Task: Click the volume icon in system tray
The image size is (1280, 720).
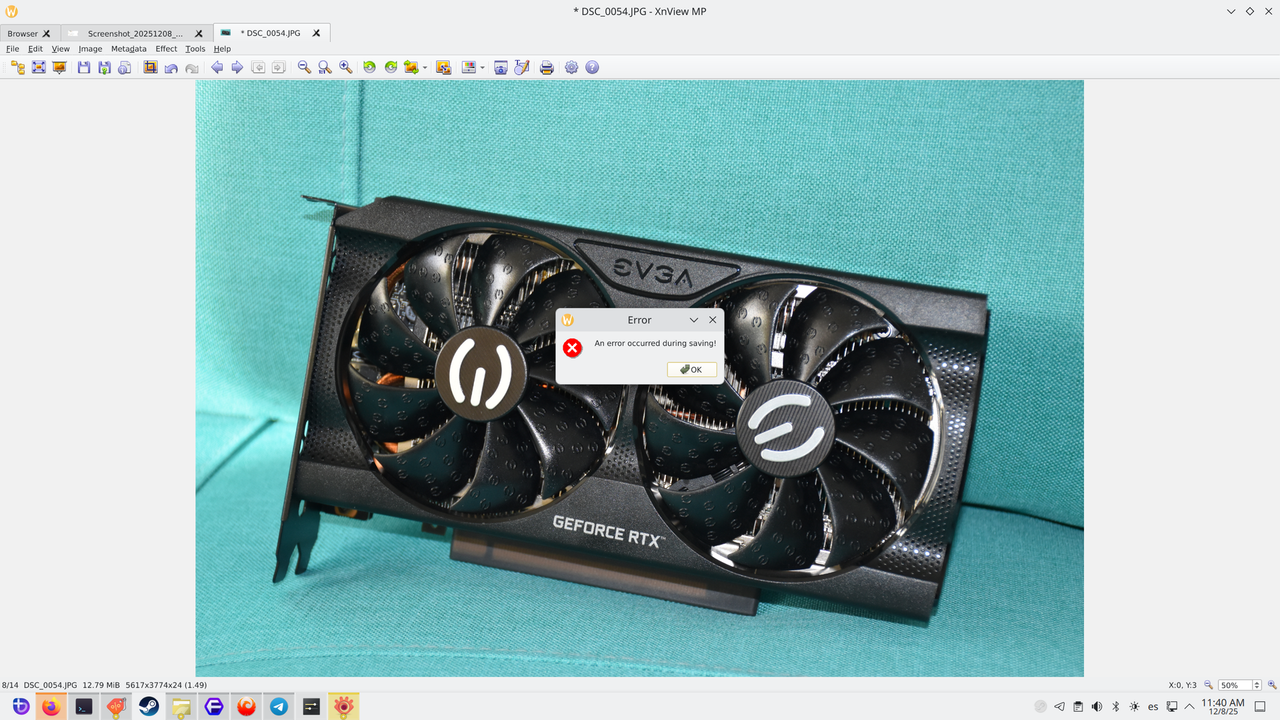Action: tap(1097, 706)
